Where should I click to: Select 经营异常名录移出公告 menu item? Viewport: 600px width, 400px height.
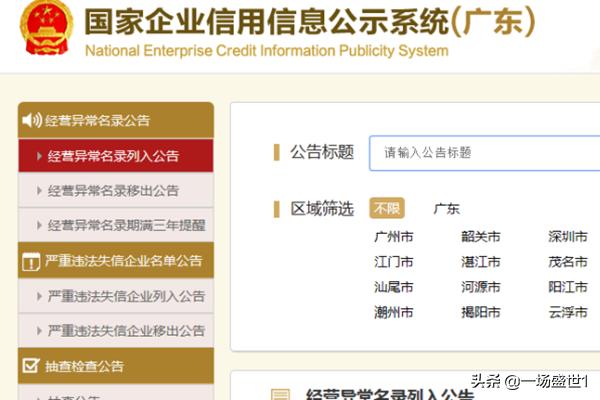click(x=116, y=190)
